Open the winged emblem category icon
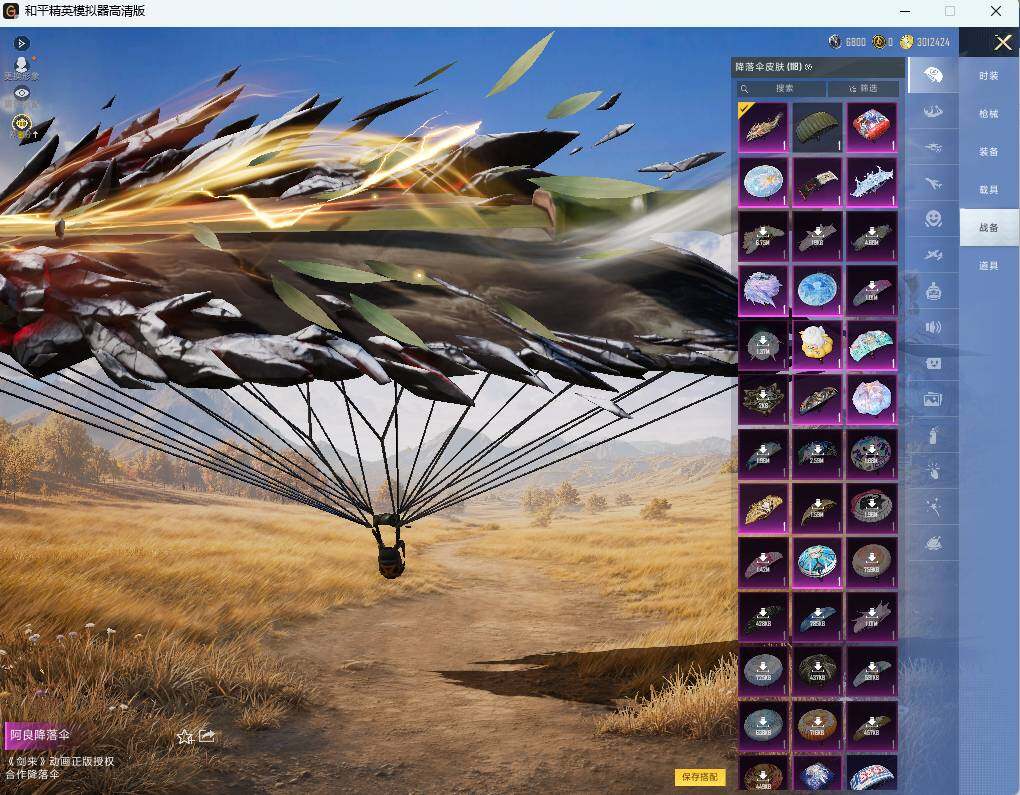The width and height of the screenshot is (1020, 795). (x=933, y=112)
